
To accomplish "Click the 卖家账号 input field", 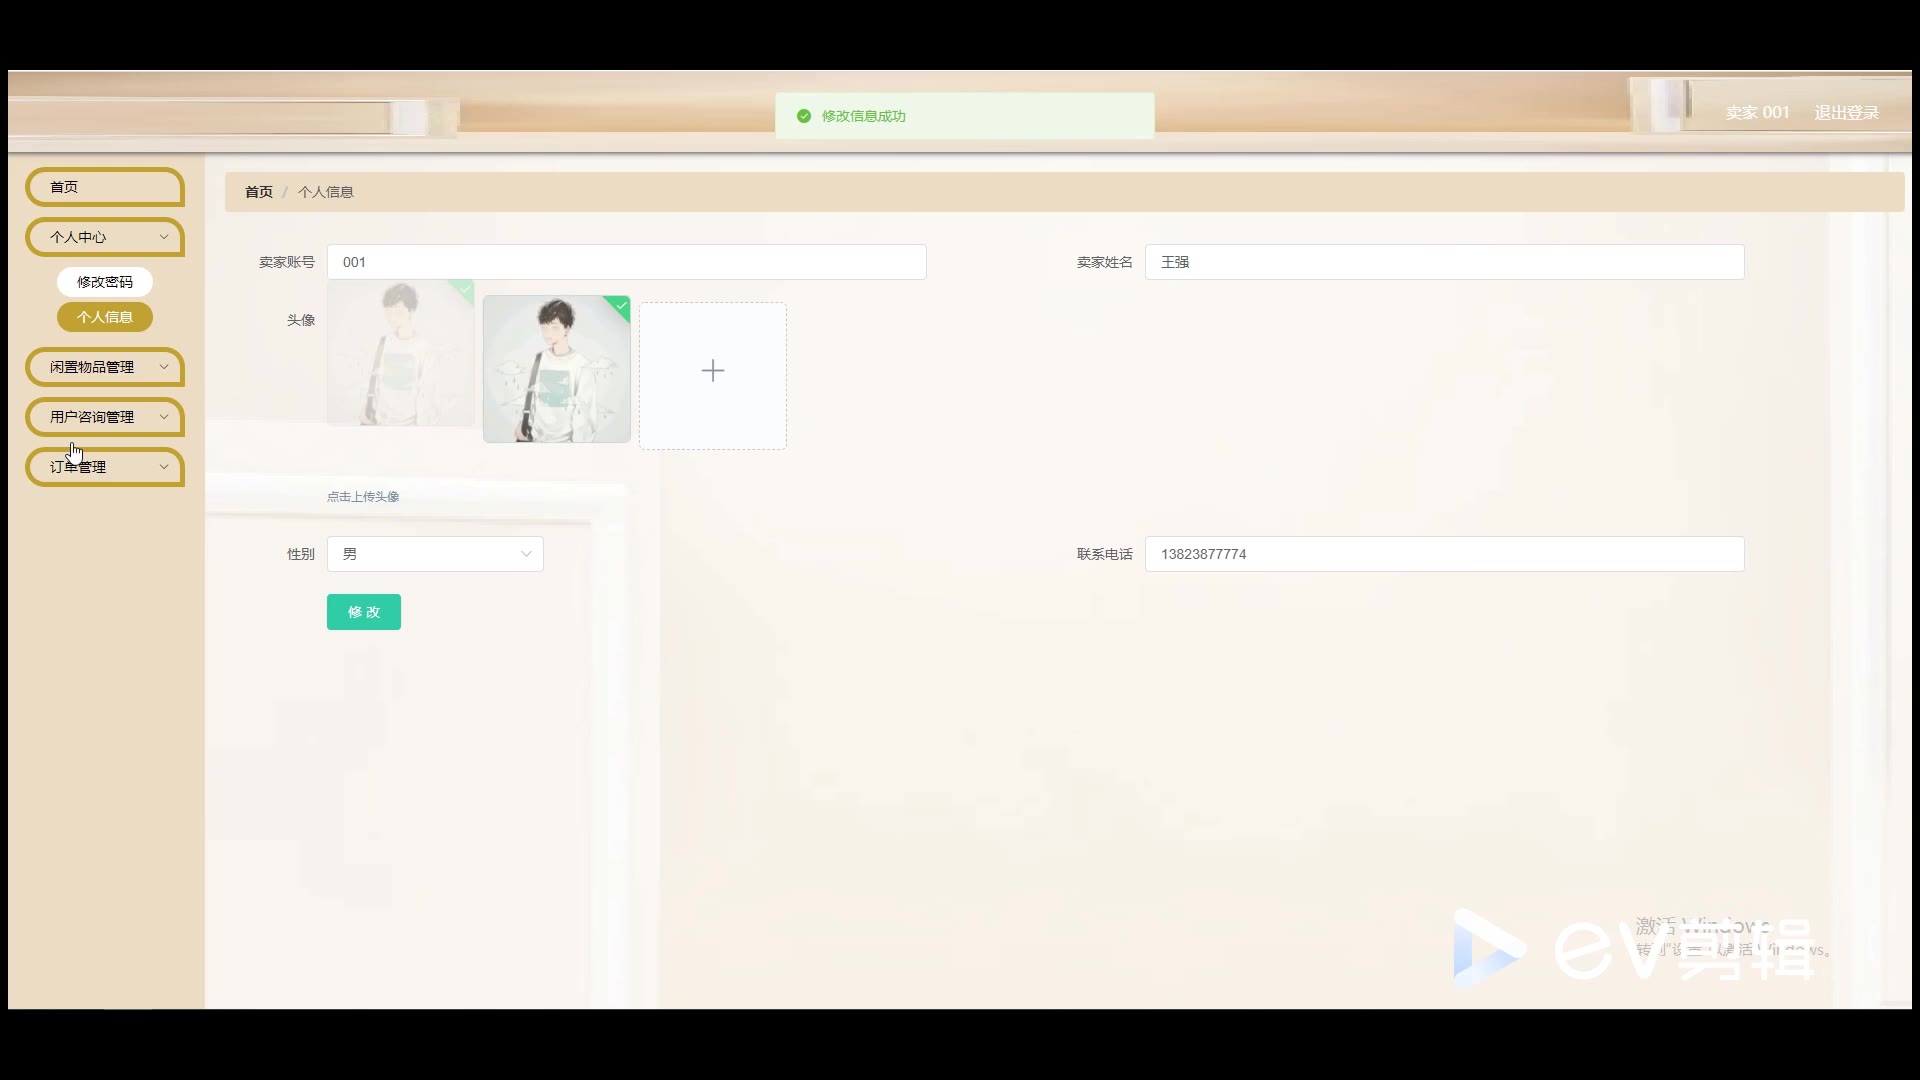I will point(626,262).
